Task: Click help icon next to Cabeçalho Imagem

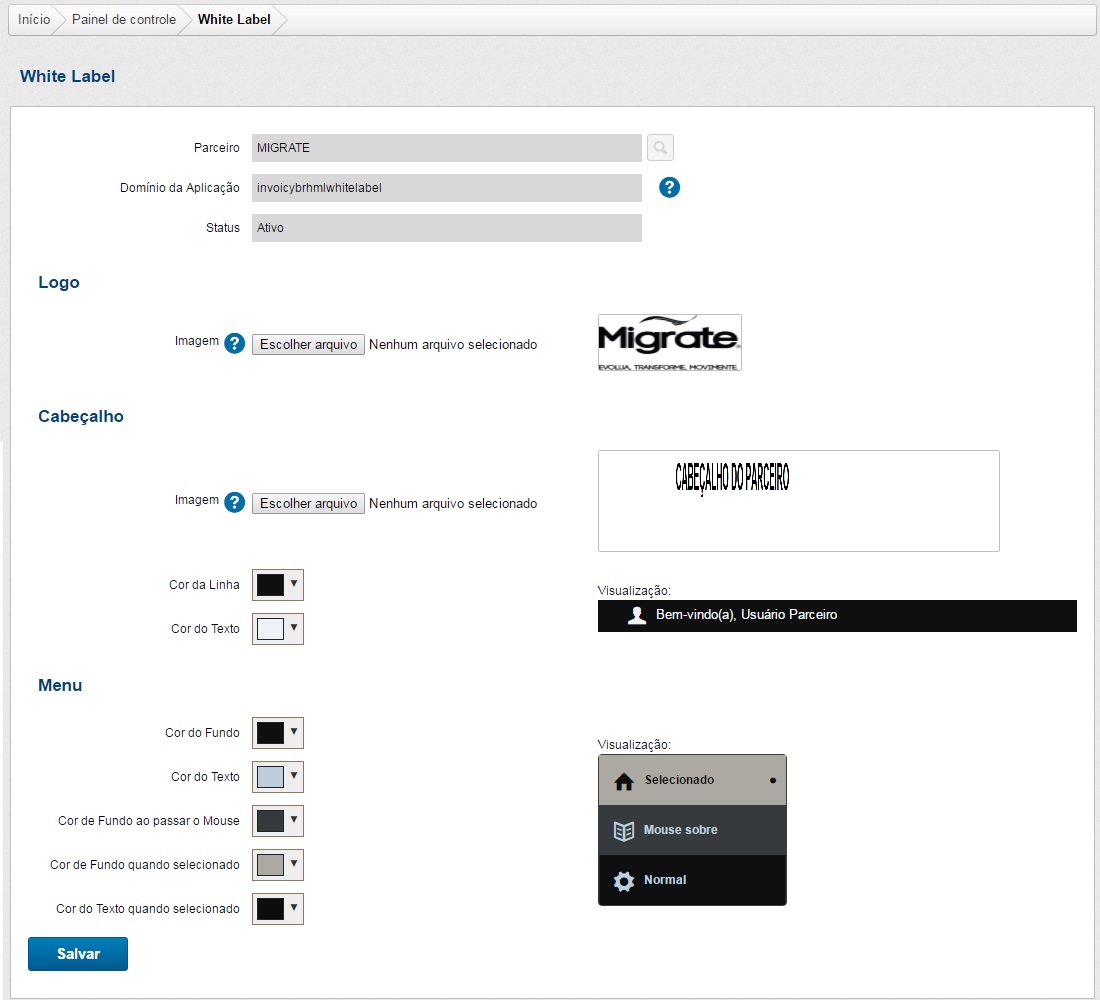Action: [235, 502]
